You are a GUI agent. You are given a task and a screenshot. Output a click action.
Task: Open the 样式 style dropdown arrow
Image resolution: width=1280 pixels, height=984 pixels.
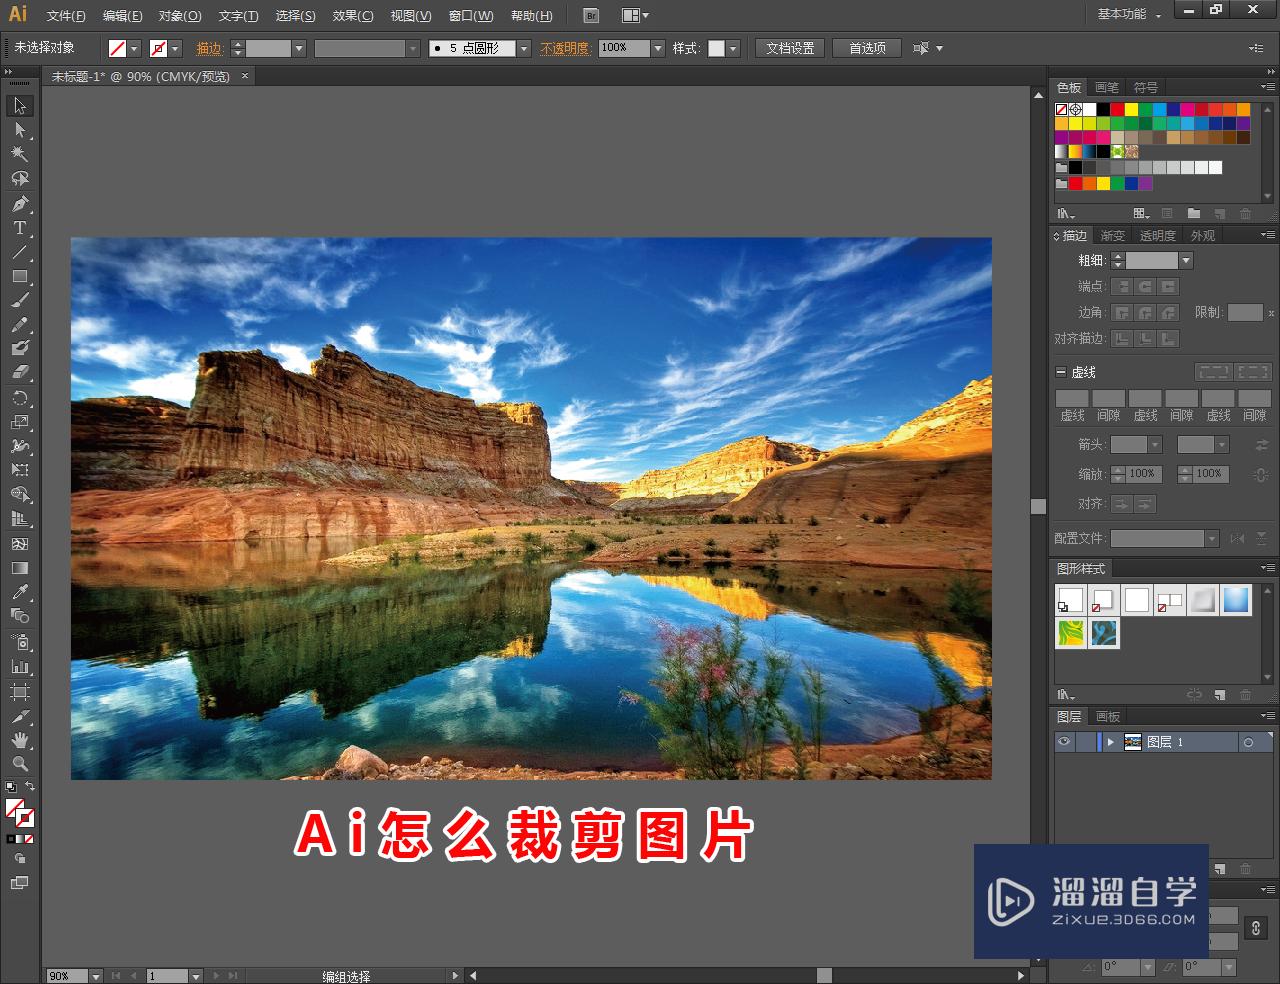[x=733, y=48]
